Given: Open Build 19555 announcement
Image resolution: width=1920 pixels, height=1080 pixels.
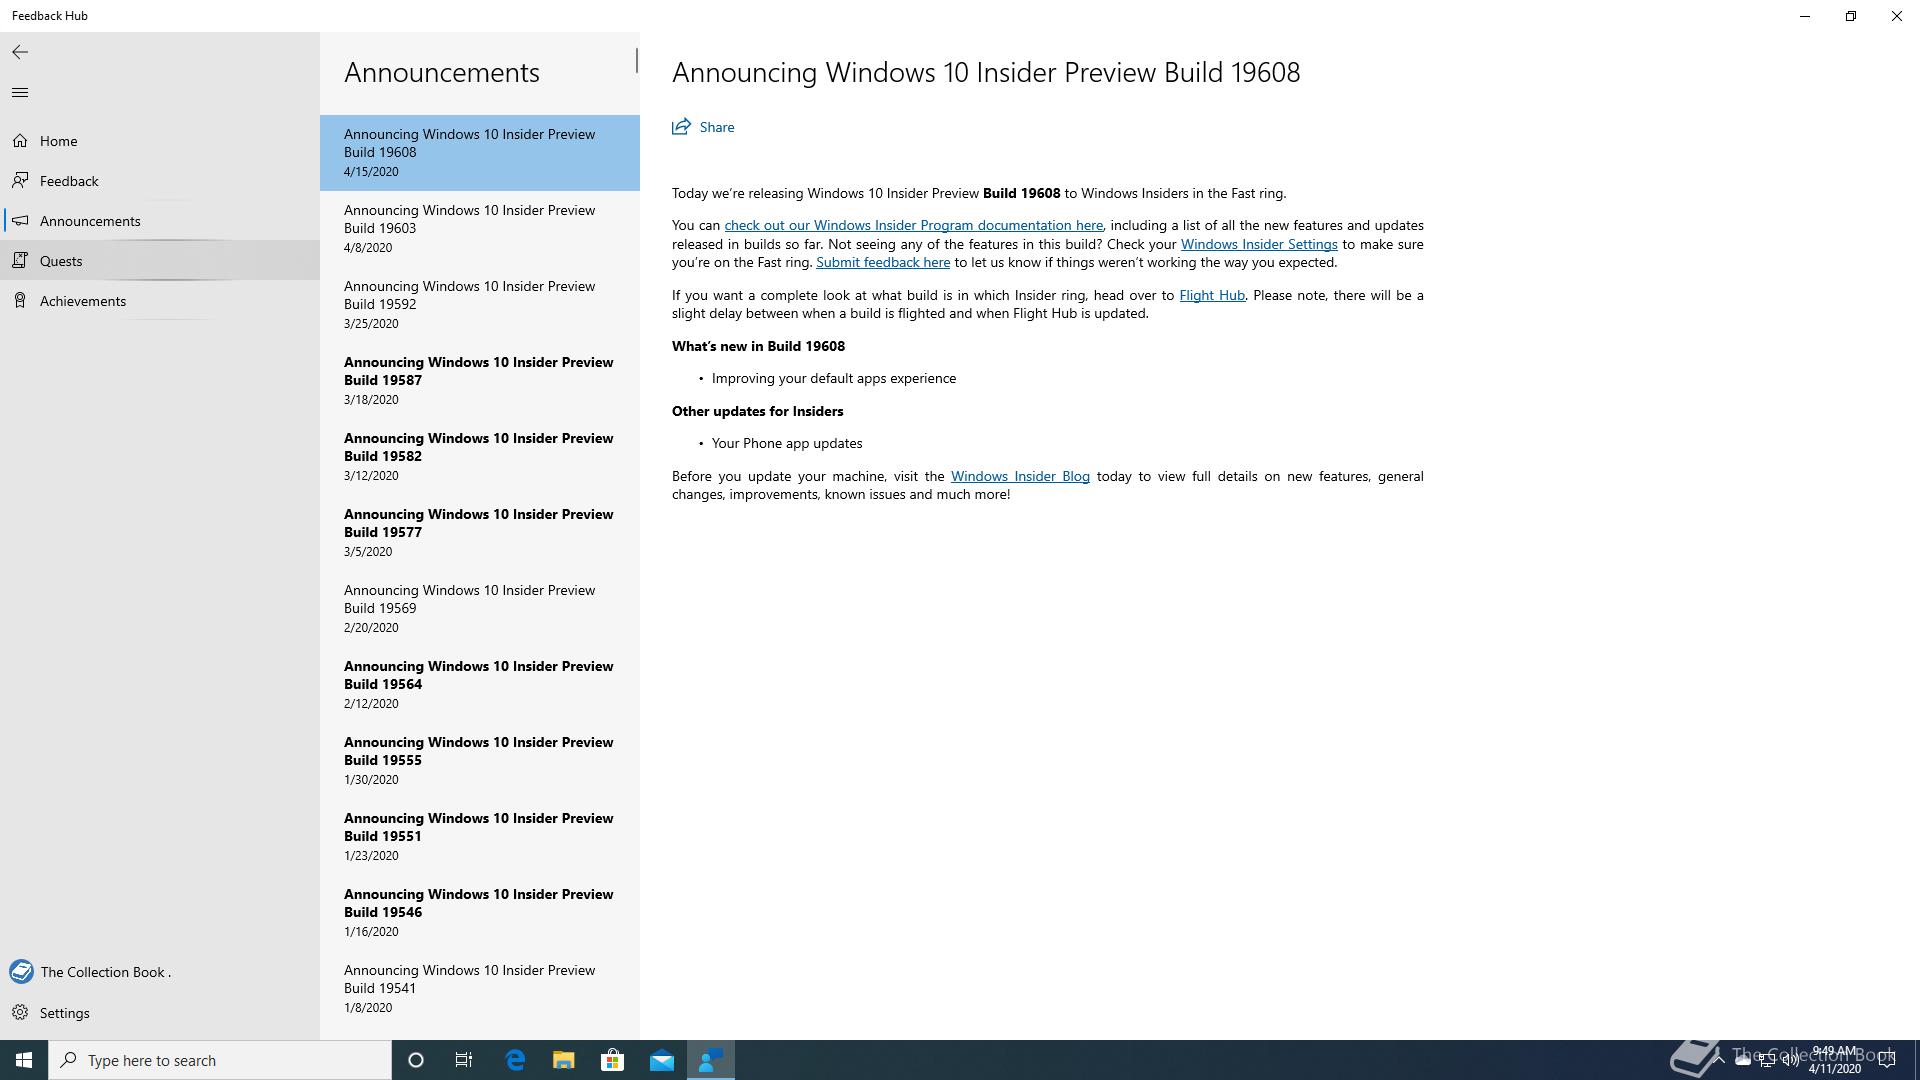Looking at the screenshot, I should tap(480, 760).
